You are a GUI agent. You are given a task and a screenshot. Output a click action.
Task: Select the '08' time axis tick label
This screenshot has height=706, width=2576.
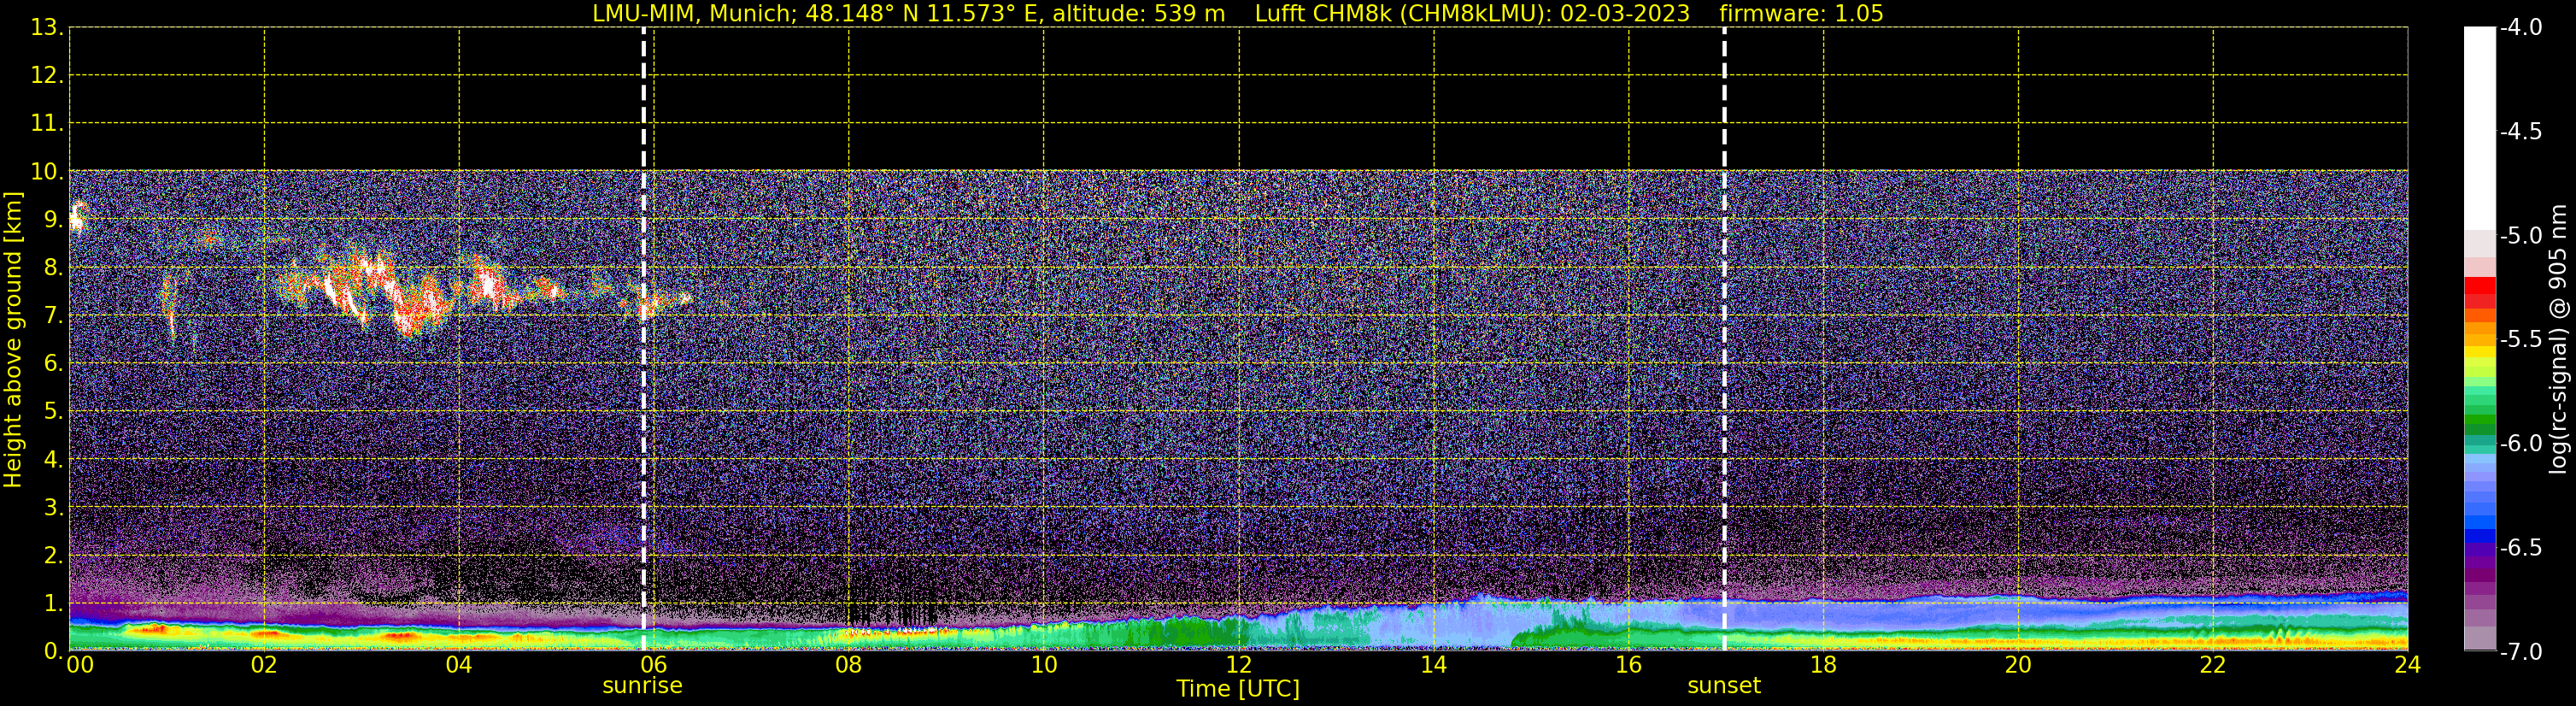coord(848,665)
